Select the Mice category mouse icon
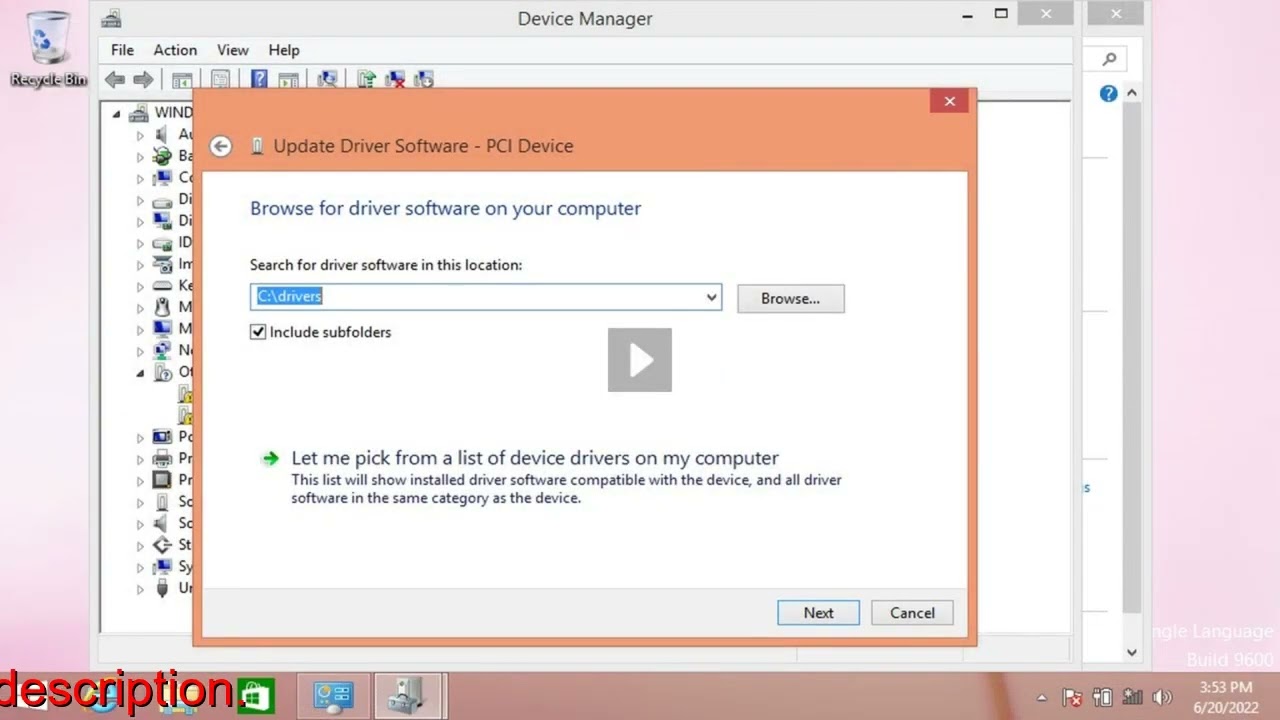Image resolution: width=1280 pixels, height=720 pixels. point(162,308)
